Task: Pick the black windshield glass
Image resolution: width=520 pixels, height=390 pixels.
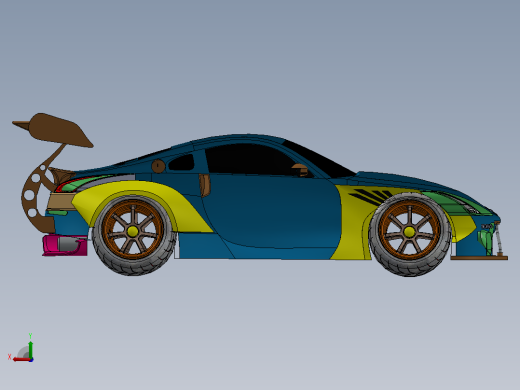Action: 318,159
